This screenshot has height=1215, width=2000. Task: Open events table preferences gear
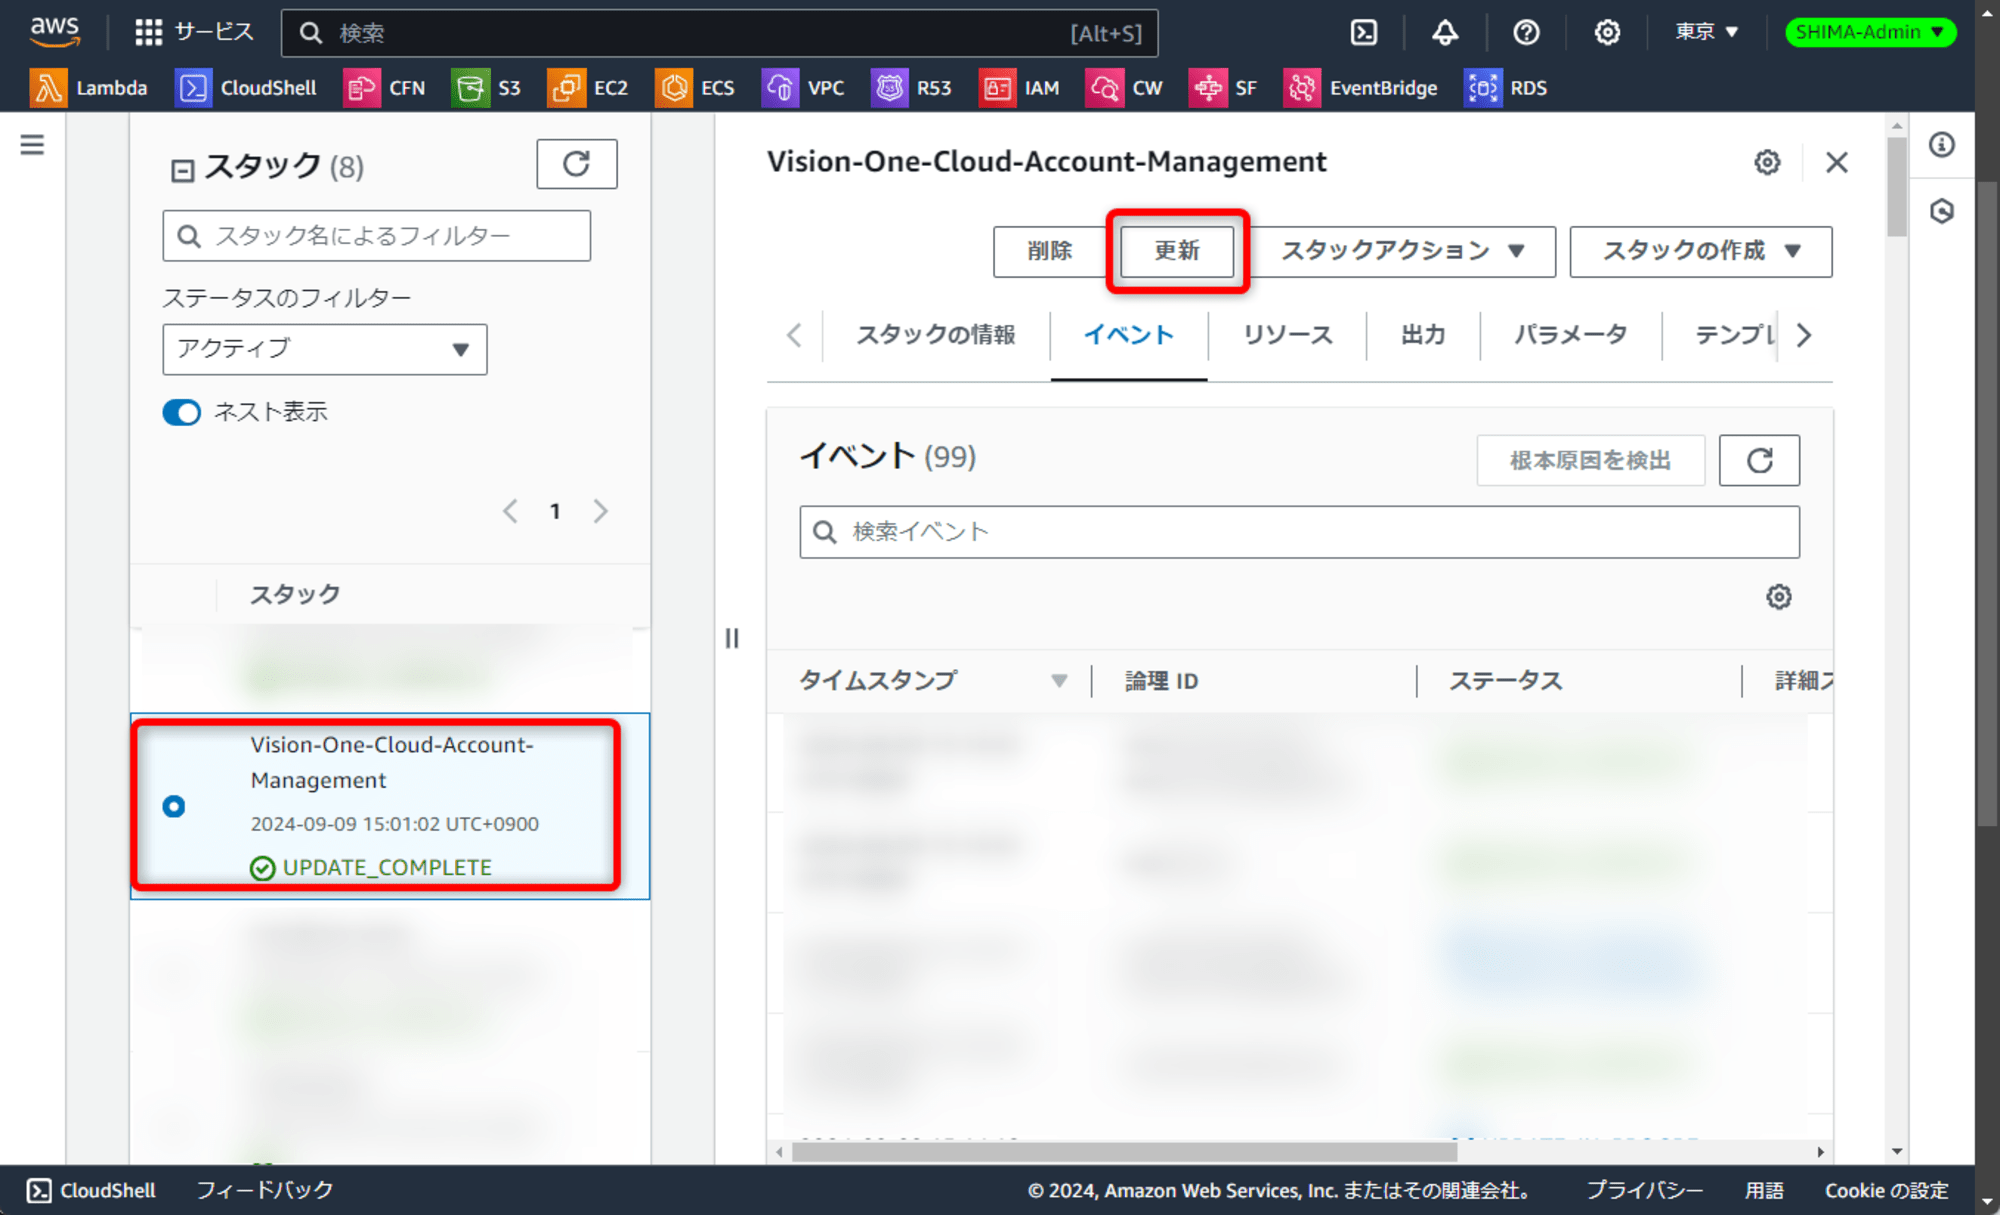(1778, 597)
